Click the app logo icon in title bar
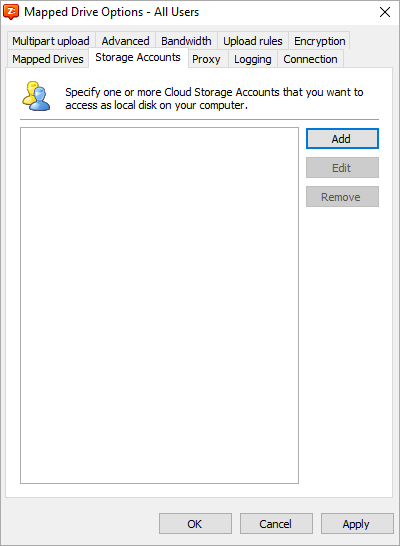The image size is (400, 546). [11, 12]
